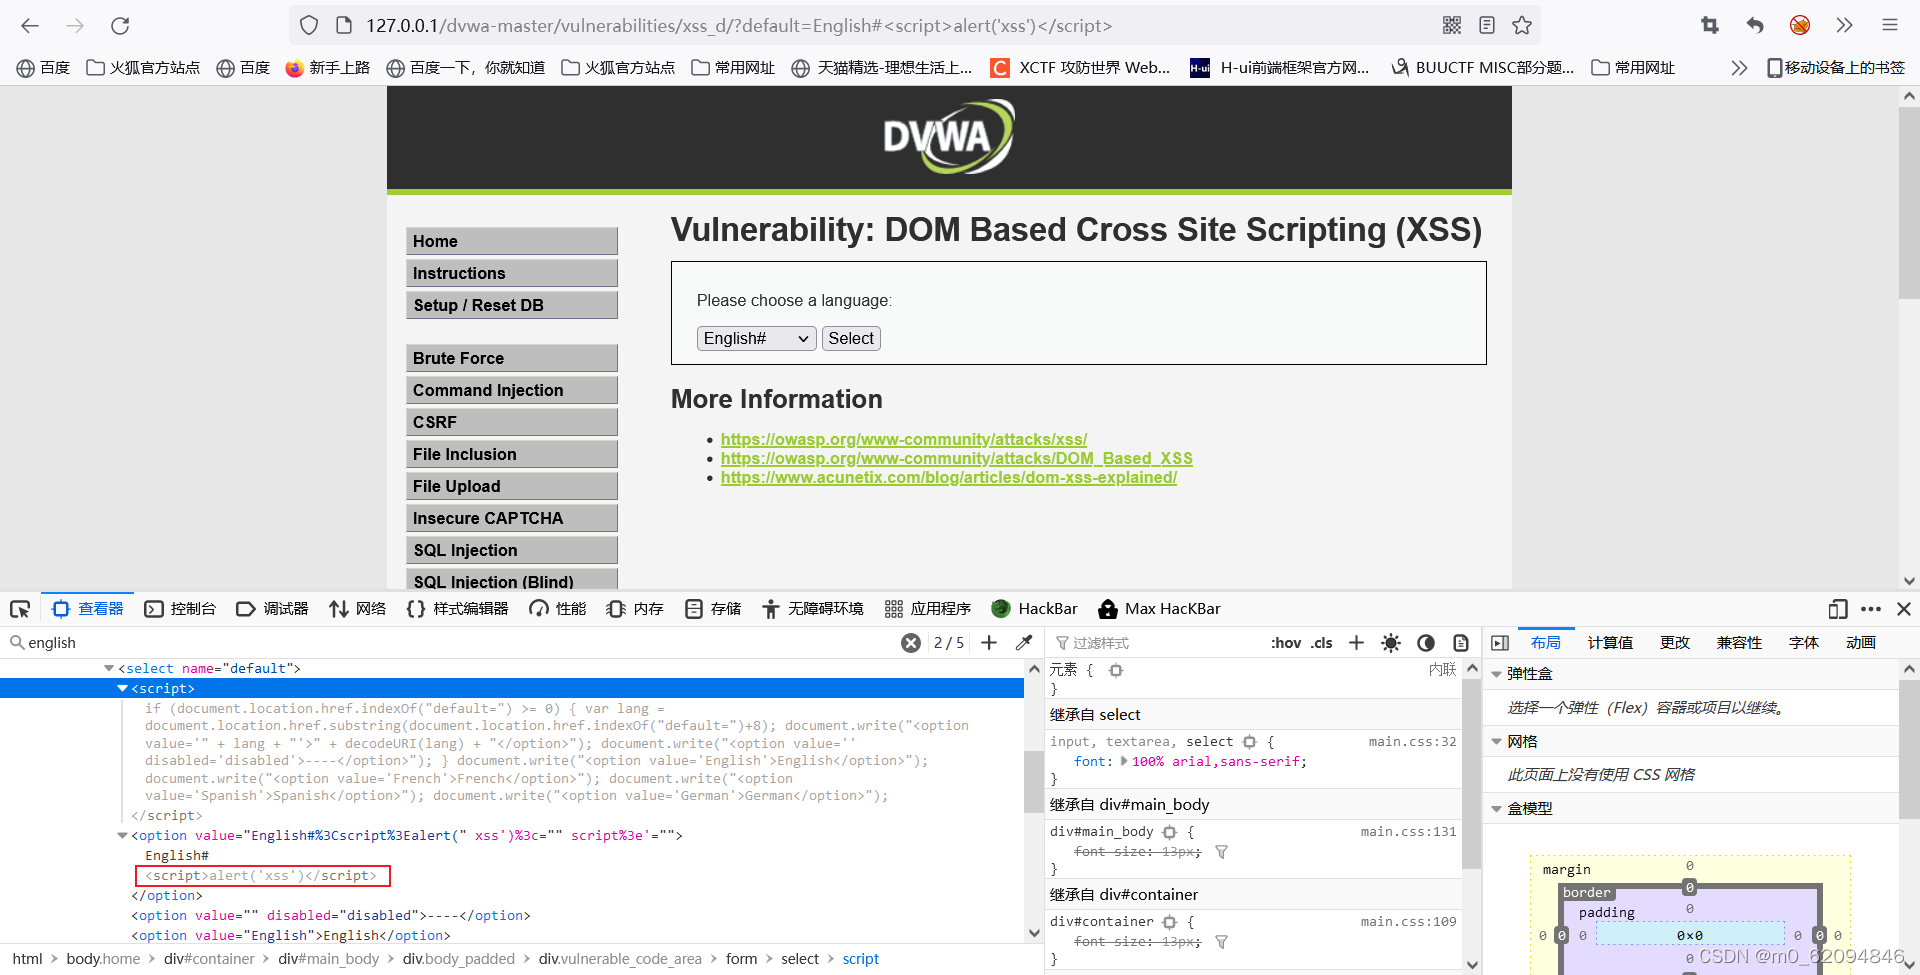This screenshot has width=1920, height=975.
Task: Click the filter icon beside div#container font-size
Action: point(1221,942)
